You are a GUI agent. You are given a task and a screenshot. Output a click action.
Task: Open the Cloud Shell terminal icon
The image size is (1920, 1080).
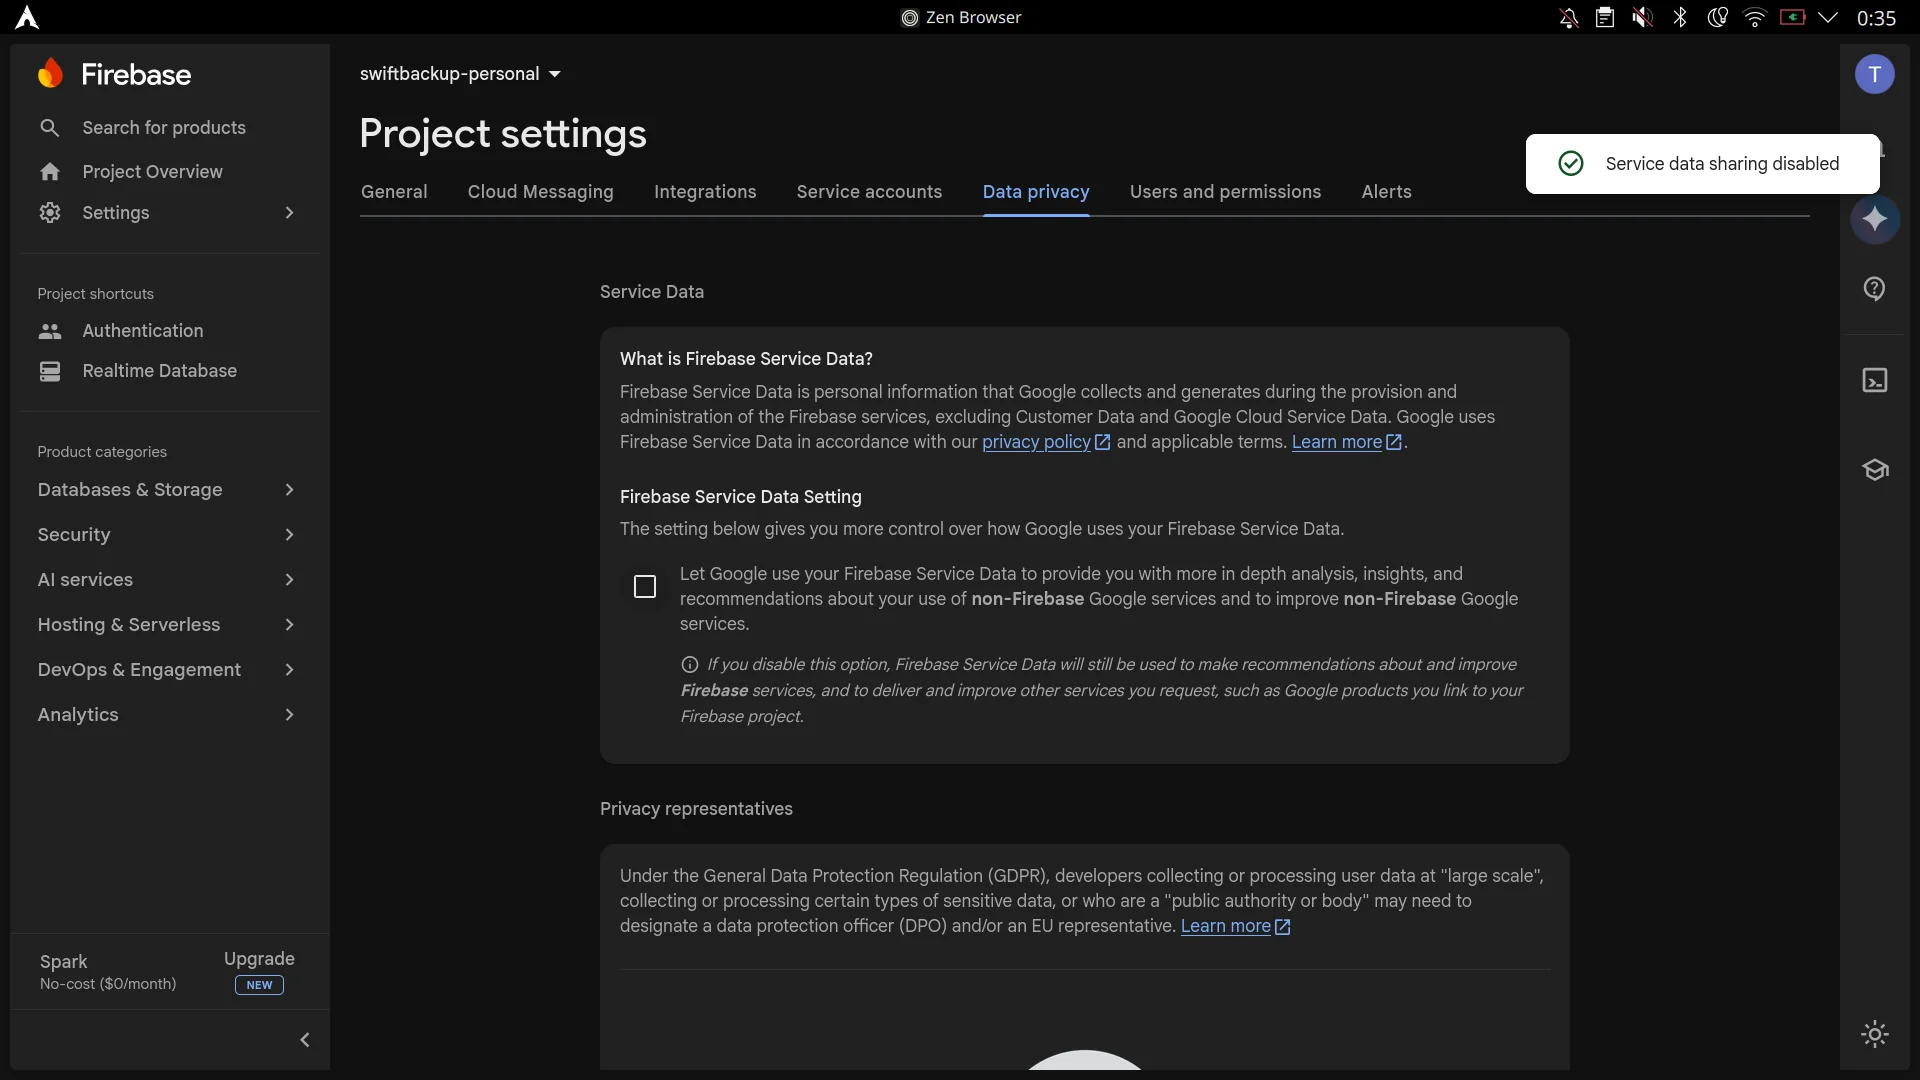tap(1875, 380)
